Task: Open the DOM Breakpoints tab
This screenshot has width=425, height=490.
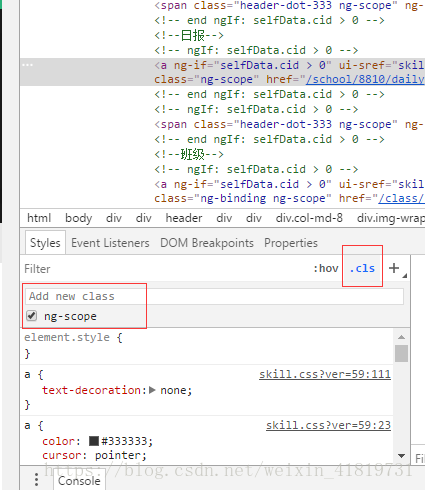Action: click(x=207, y=243)
